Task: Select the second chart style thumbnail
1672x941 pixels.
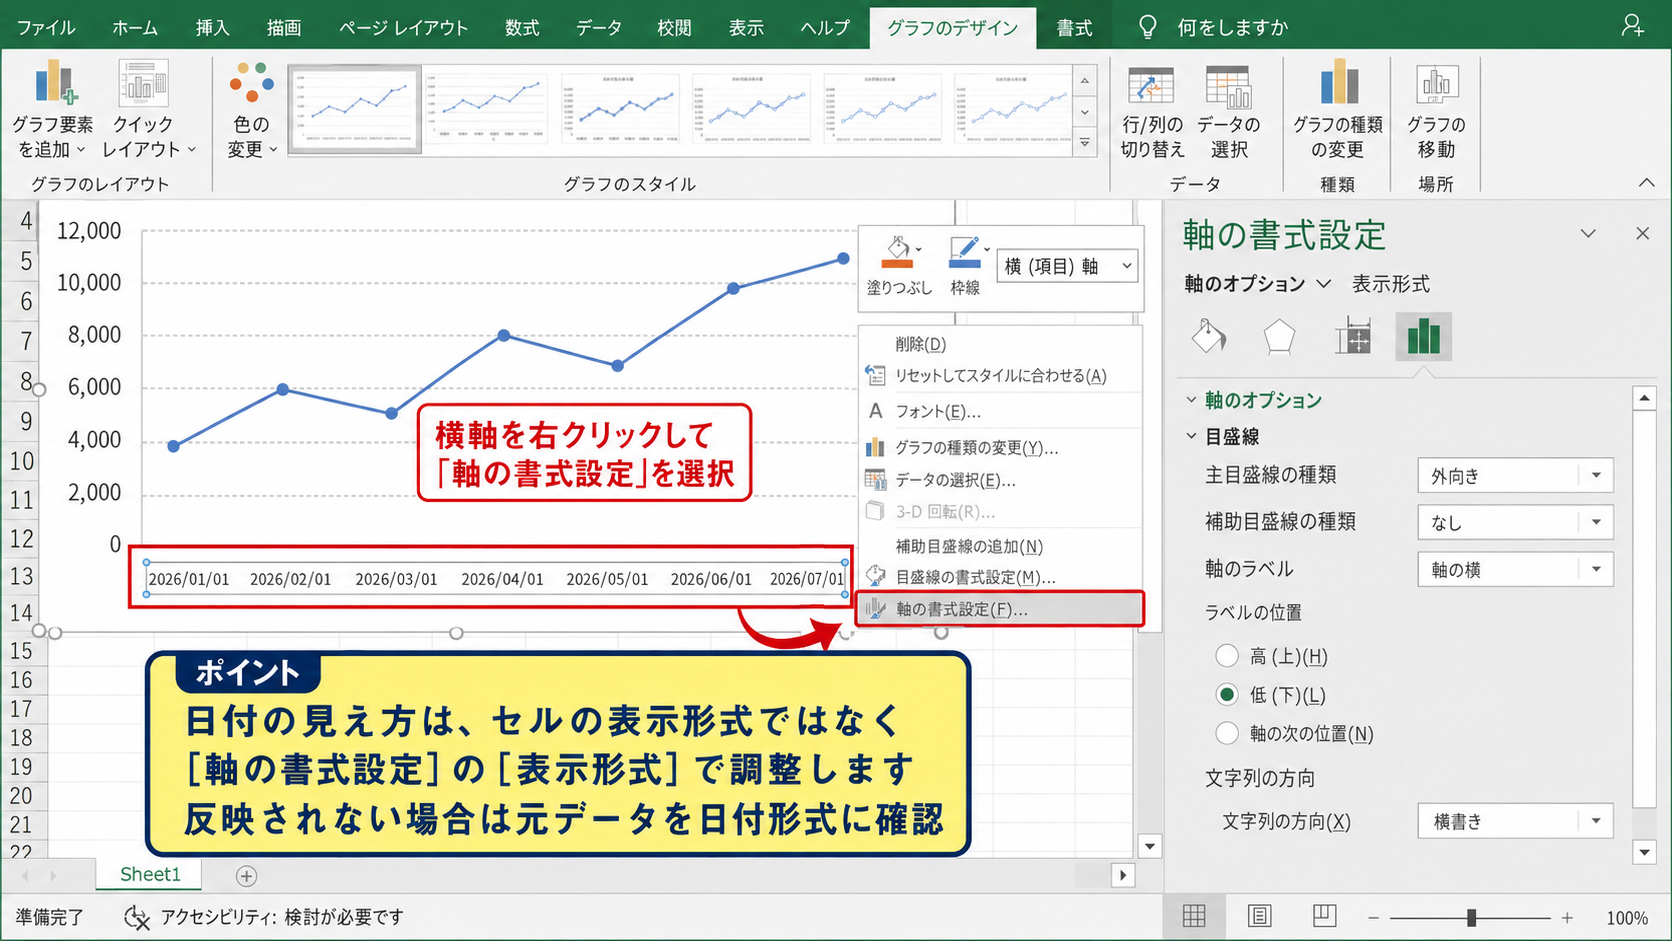Action: pyautogui.click(x=486, y=109)
